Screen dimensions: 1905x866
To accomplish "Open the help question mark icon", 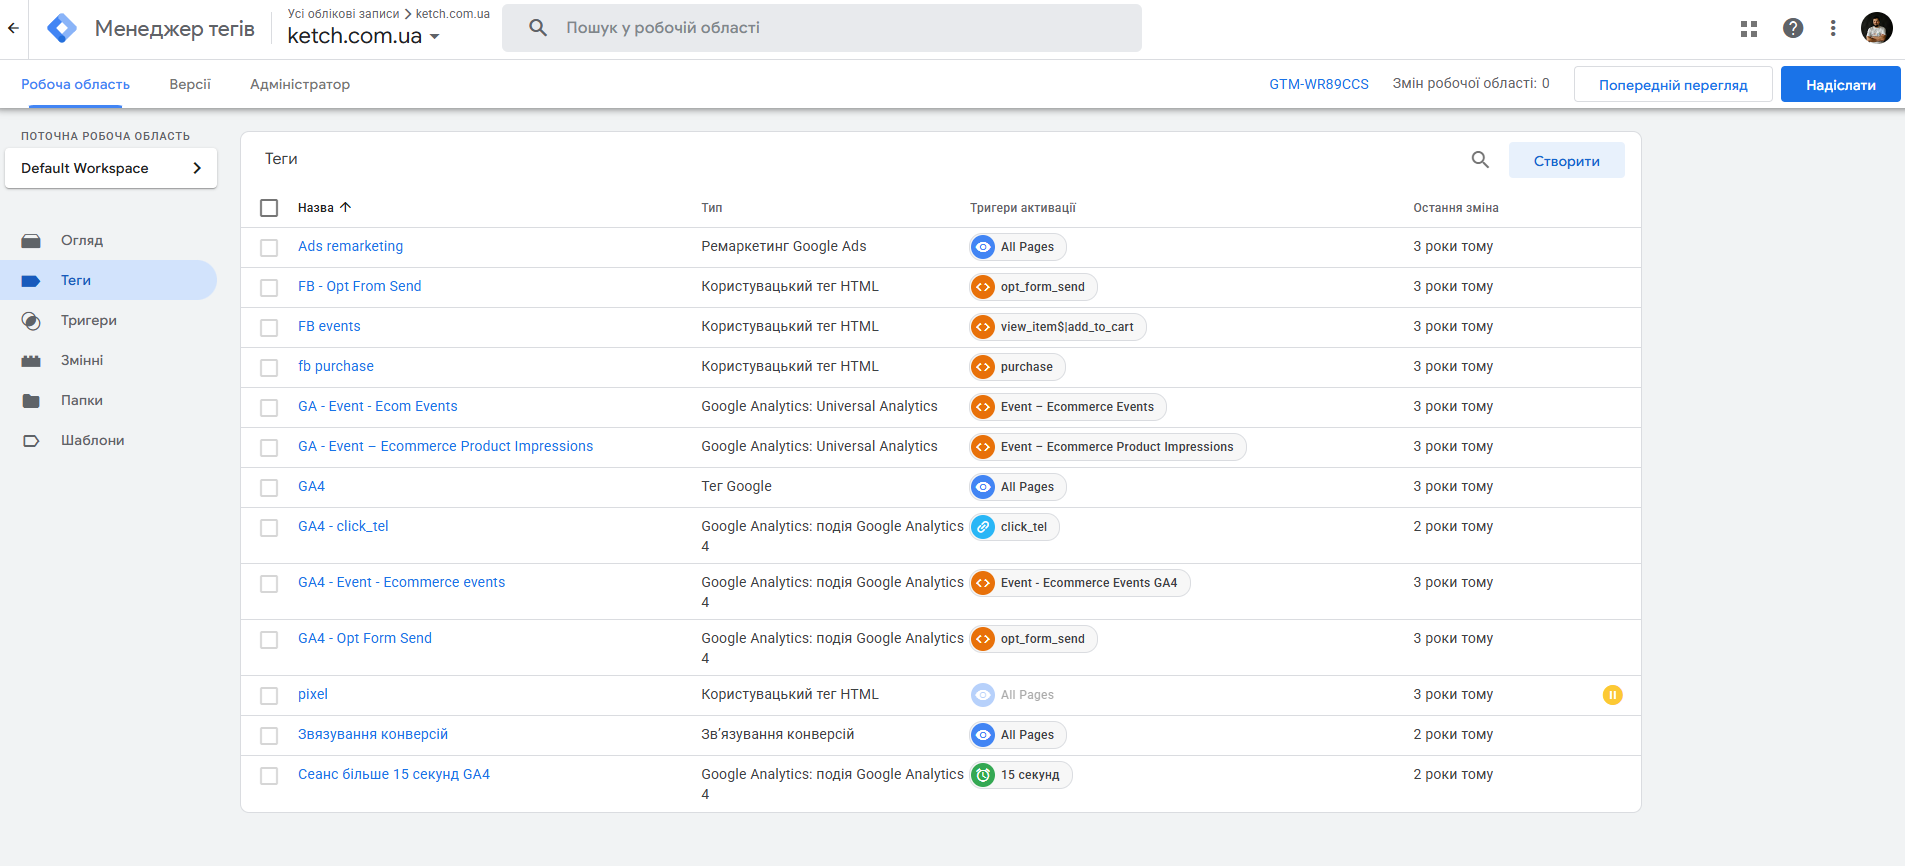I will [1793, 29].
